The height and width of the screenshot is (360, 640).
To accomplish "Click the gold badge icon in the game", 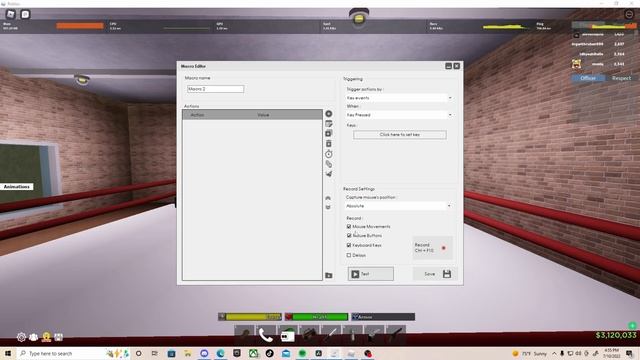I will [x=47, y=337].
